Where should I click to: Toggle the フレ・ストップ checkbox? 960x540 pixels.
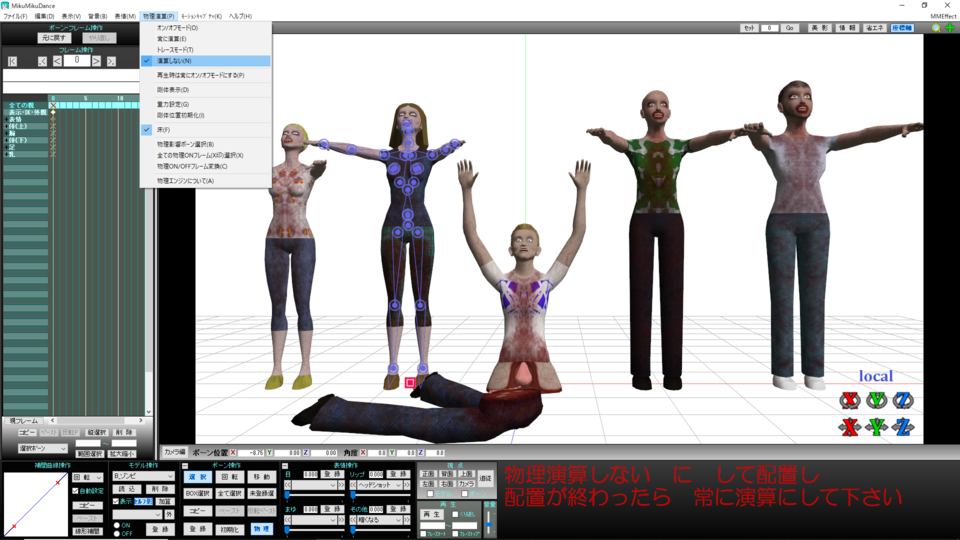(455, 534)
